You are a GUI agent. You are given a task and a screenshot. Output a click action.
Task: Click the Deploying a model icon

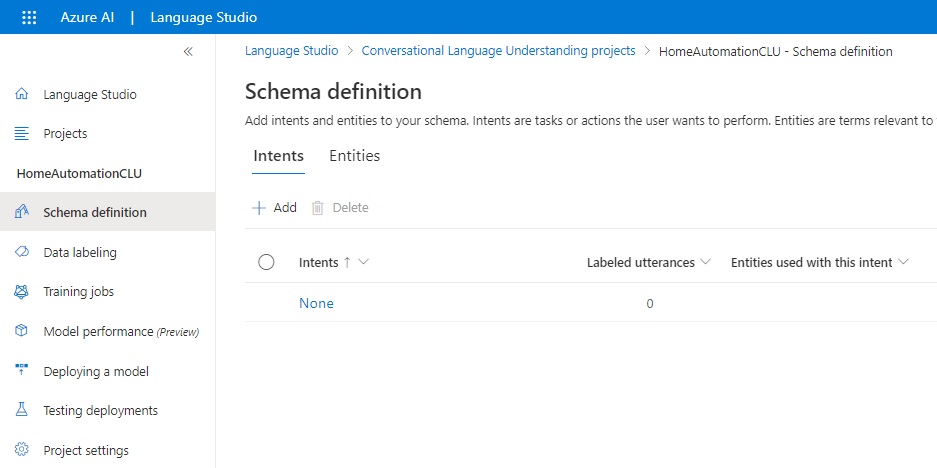click(x=22, y=371)
